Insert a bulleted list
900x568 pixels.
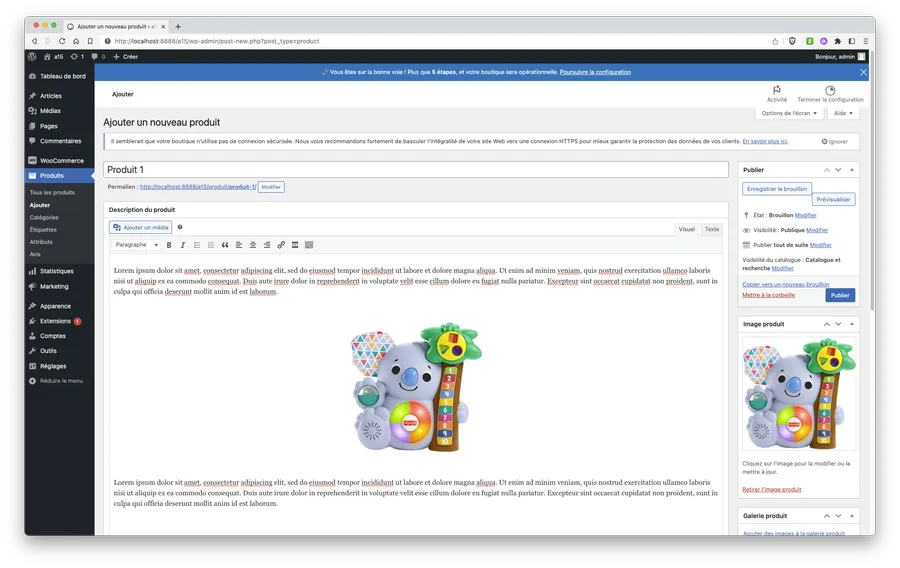(x=197, y=245)
